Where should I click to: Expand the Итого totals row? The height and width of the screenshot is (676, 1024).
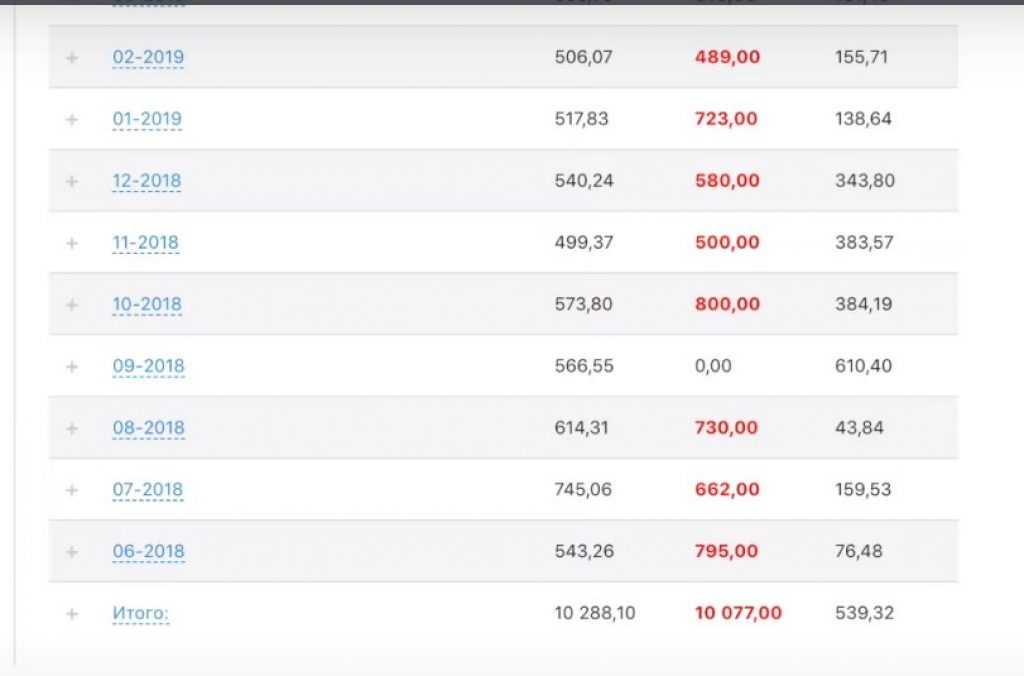[71, 614]
